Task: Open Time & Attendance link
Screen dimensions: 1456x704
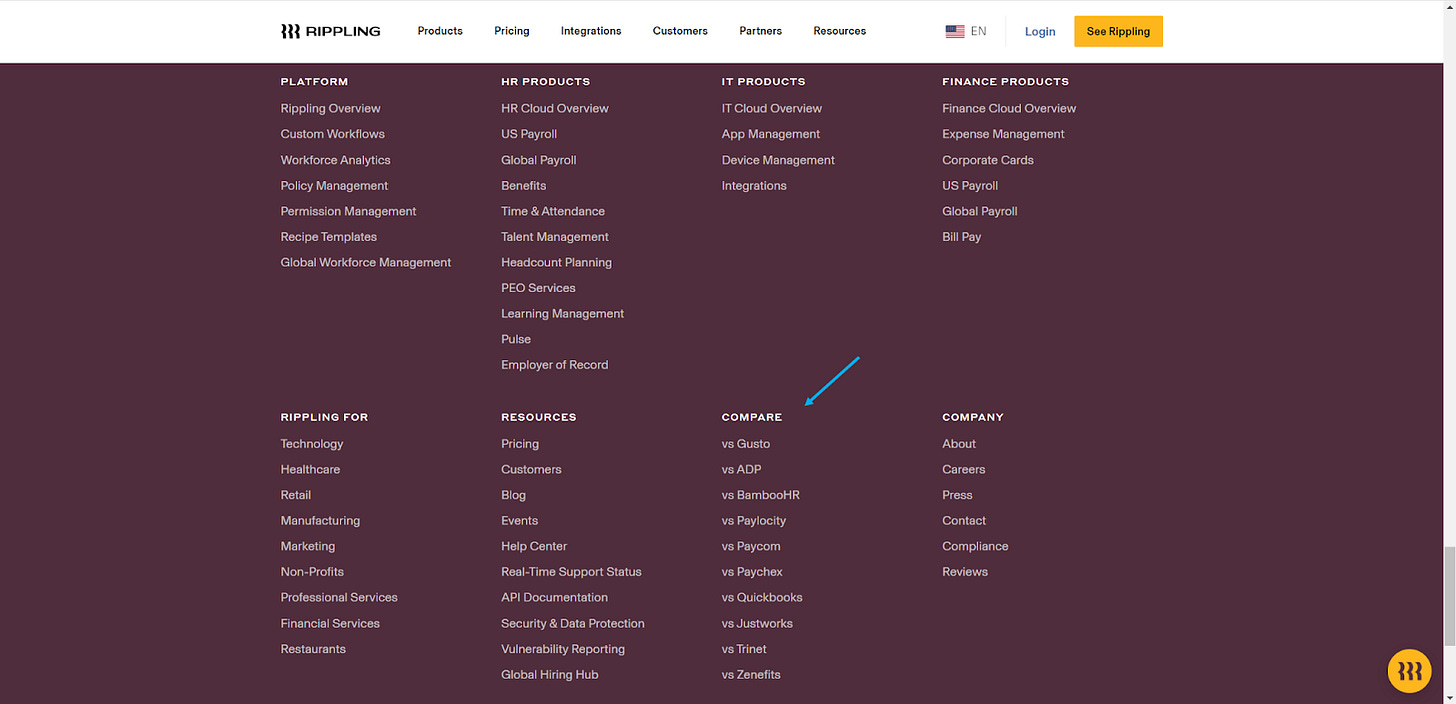Action: [x=553, y=211]
